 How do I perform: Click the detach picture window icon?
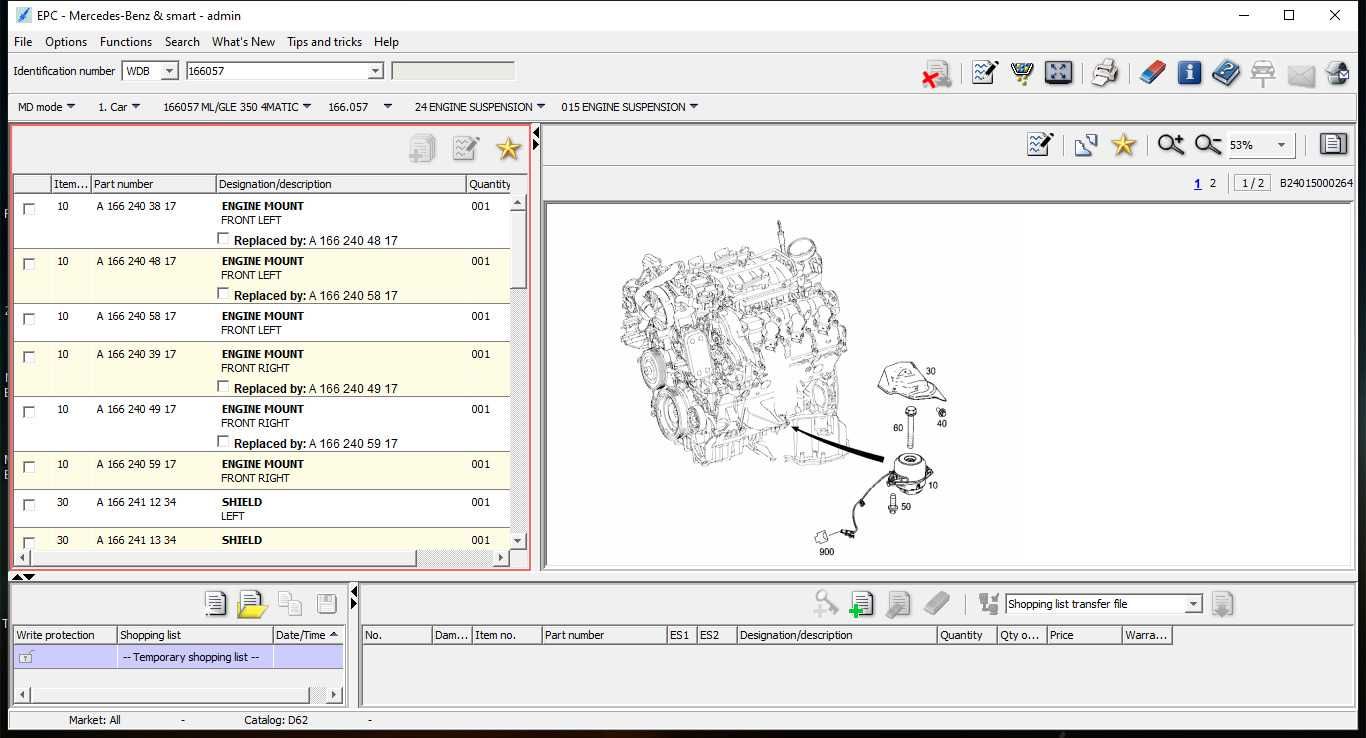click(x=1086, y=145)
